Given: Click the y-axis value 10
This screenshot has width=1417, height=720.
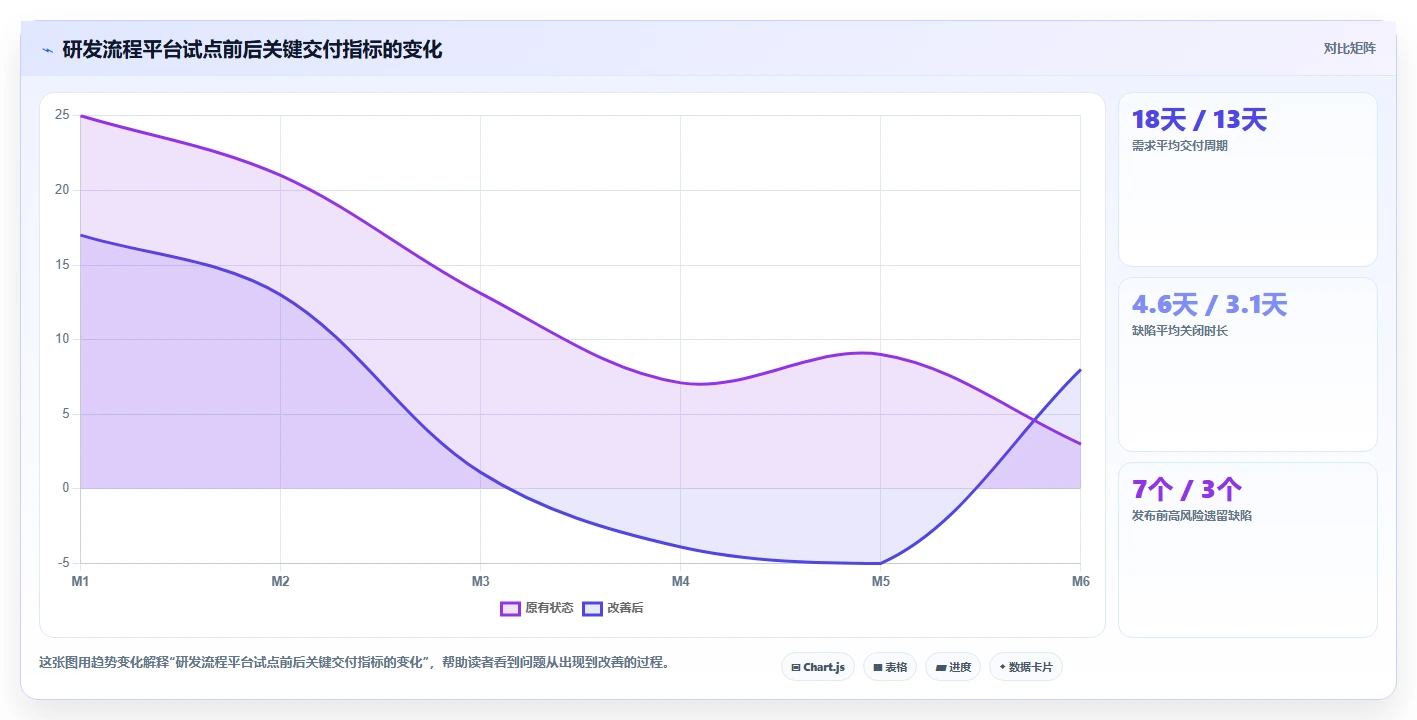Looking at the screenshot, I should click(62, 339).
